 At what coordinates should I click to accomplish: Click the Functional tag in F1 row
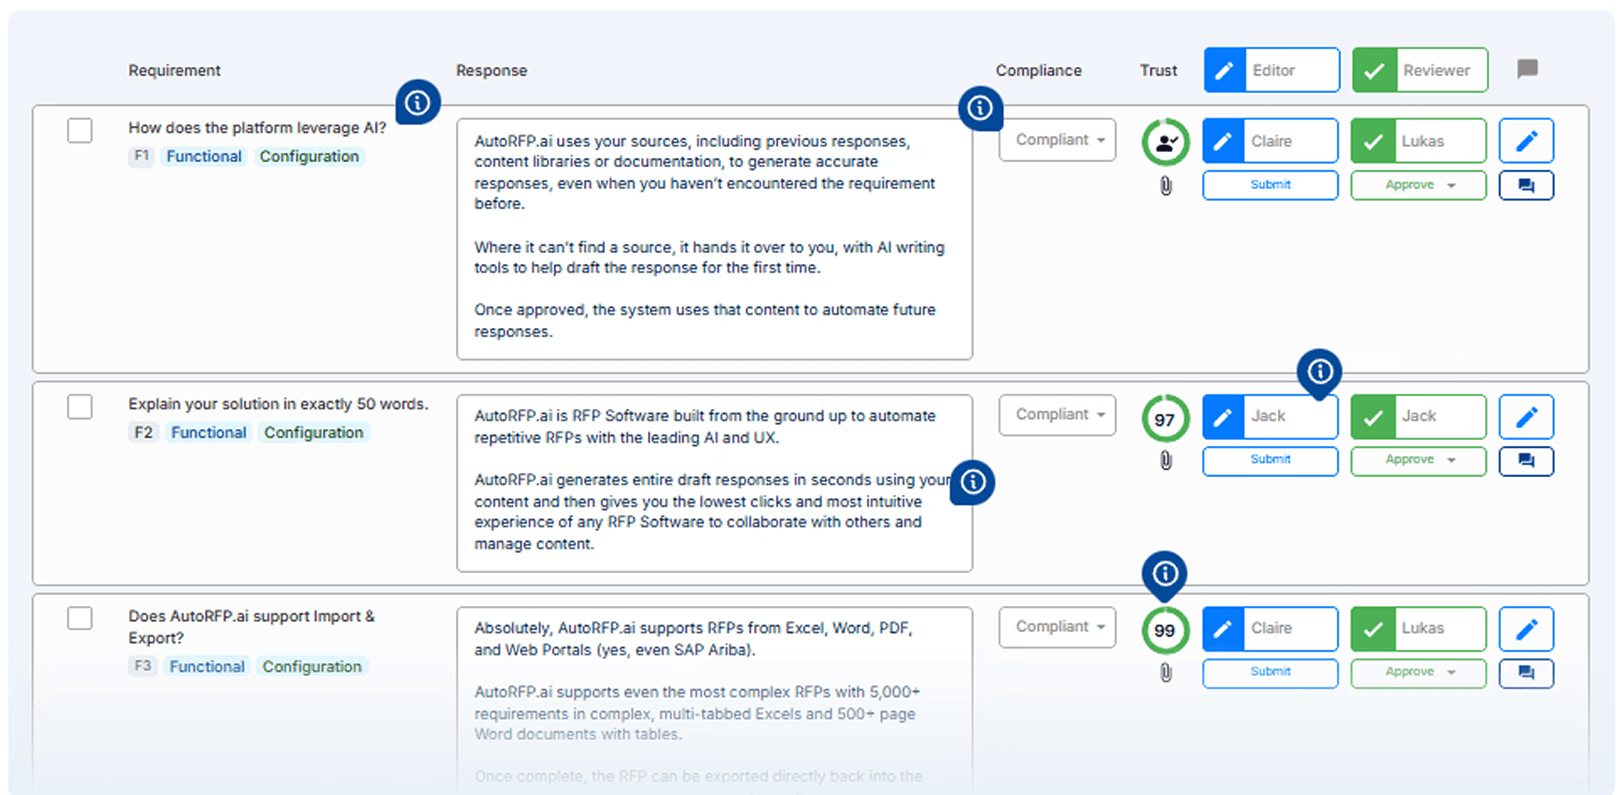pos(204,156)
